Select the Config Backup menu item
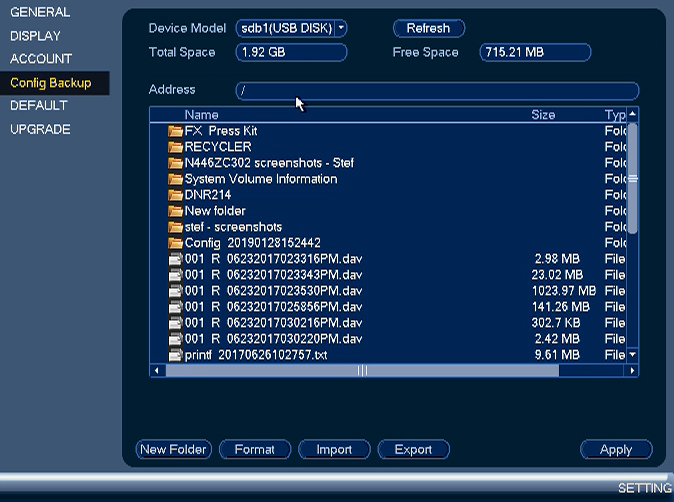 tap(55, 83)
